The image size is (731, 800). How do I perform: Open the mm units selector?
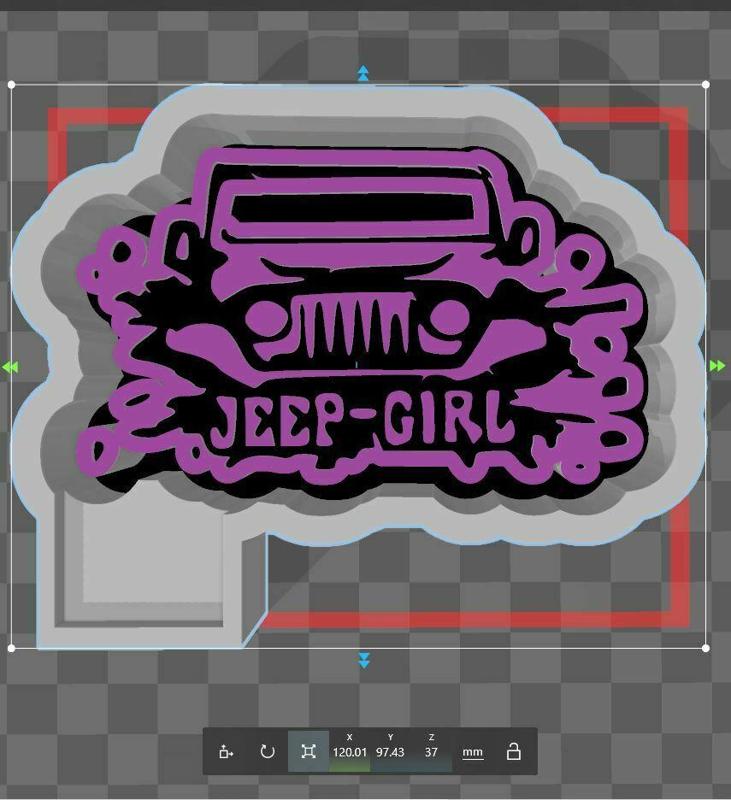tap(472, 752)
